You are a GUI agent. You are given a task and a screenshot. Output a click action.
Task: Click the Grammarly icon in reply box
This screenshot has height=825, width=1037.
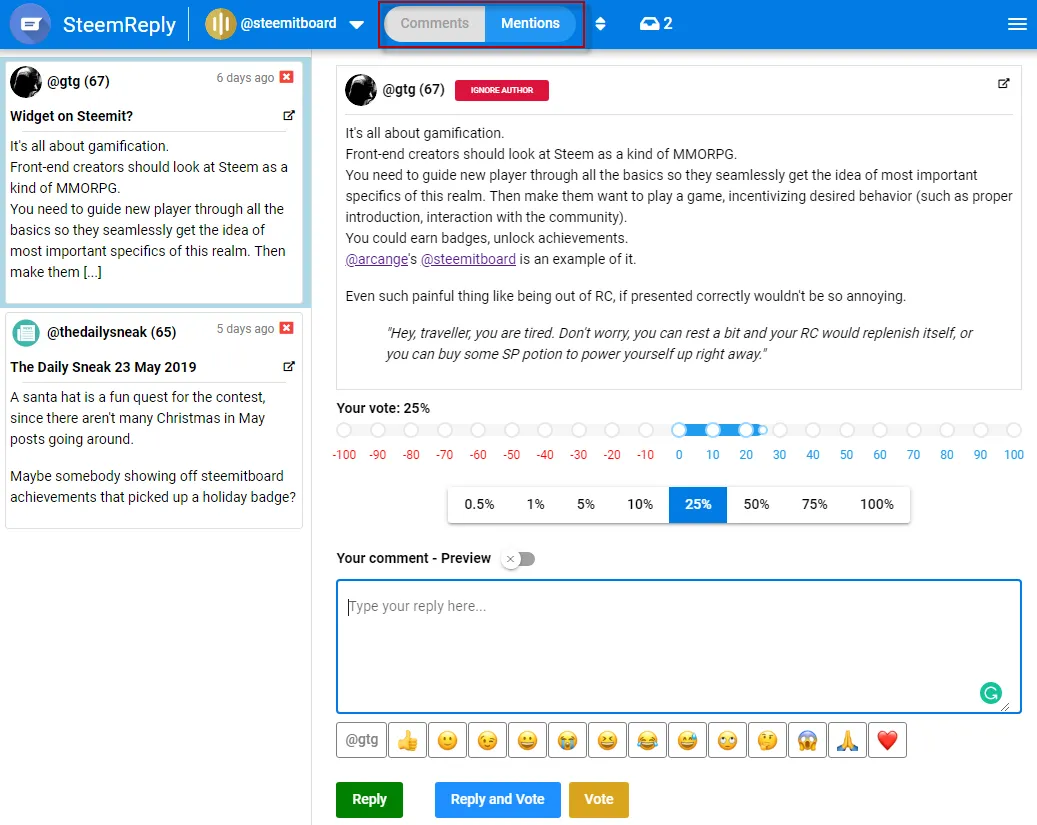(x=990, y=693)
